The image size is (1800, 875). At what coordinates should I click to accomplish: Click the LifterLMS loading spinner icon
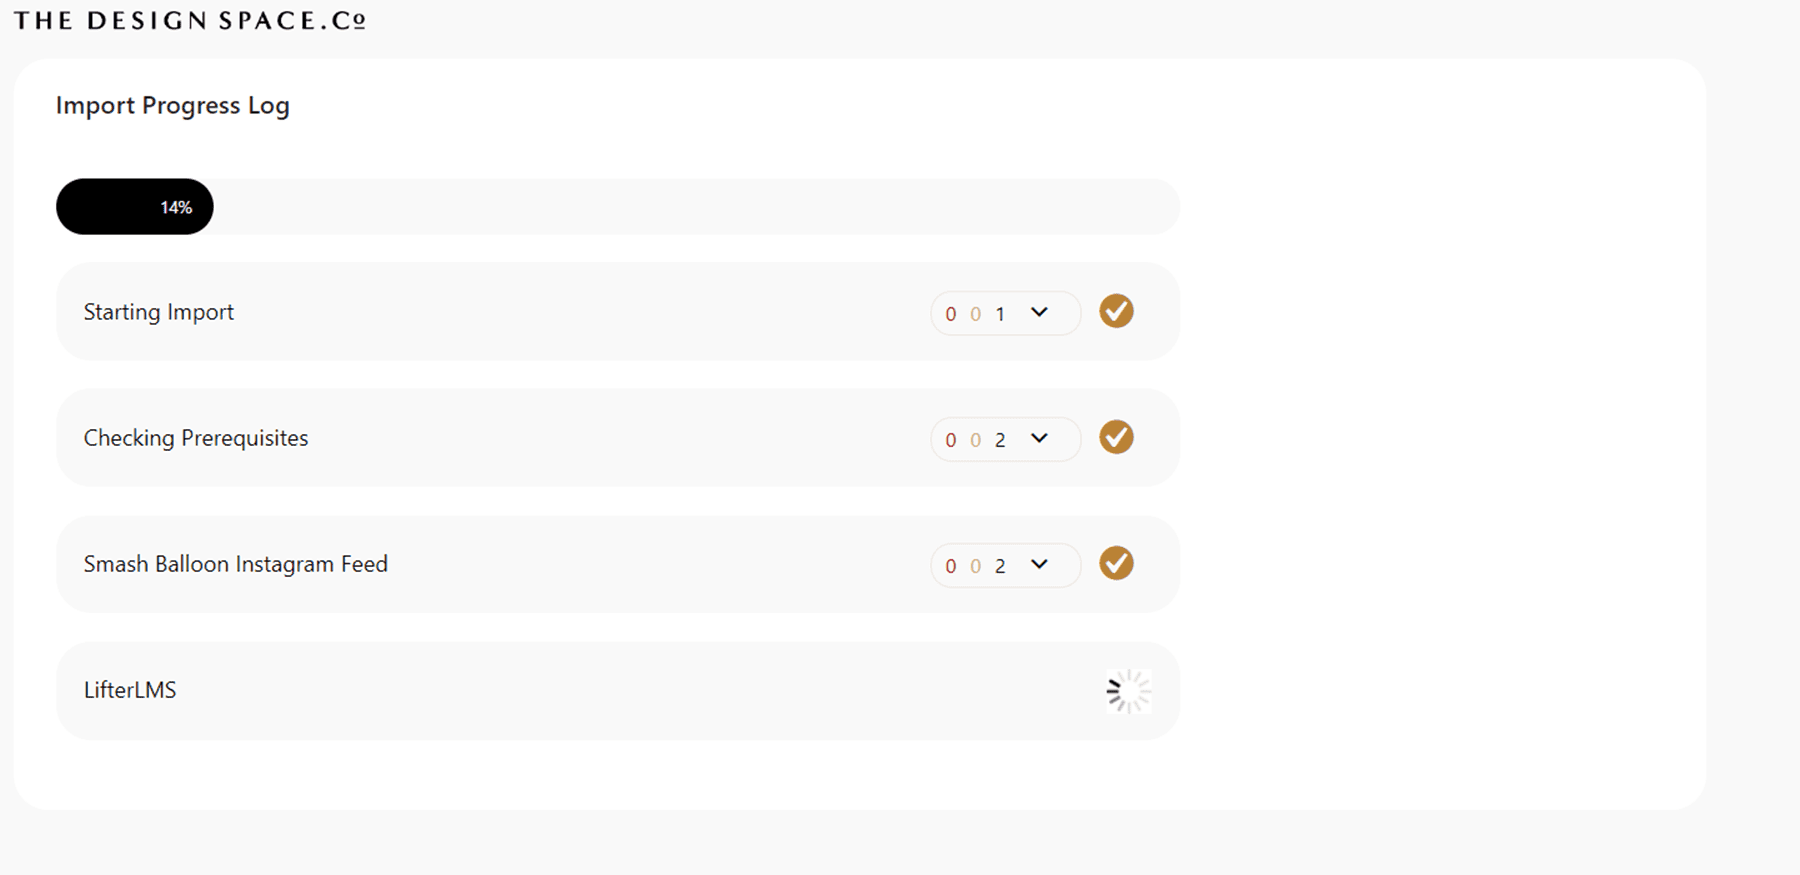click(1128, 691)
